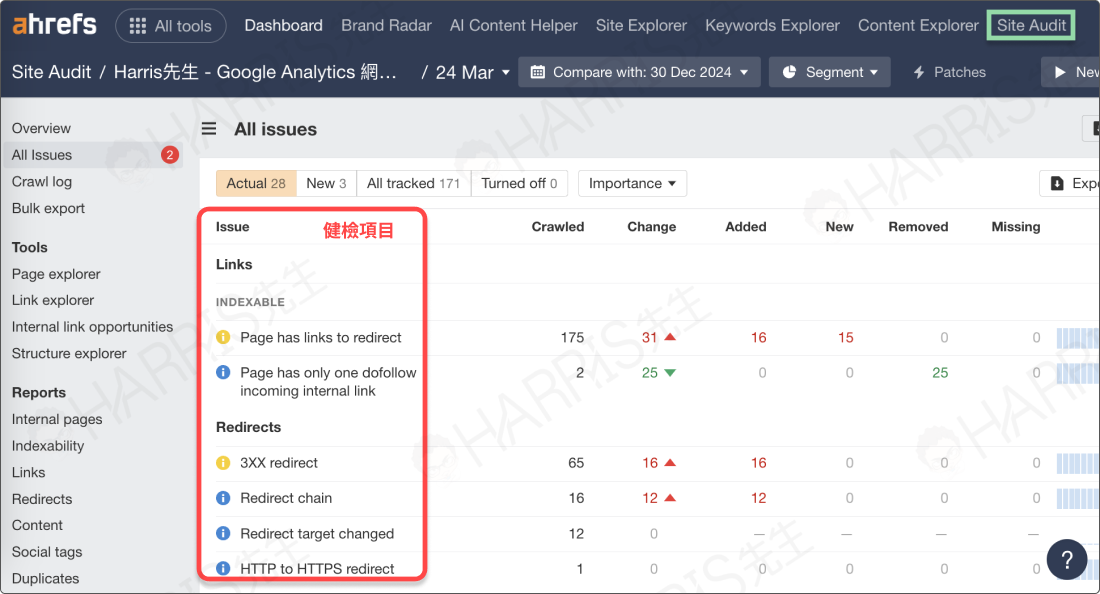Open Patches

coord(949,72)
